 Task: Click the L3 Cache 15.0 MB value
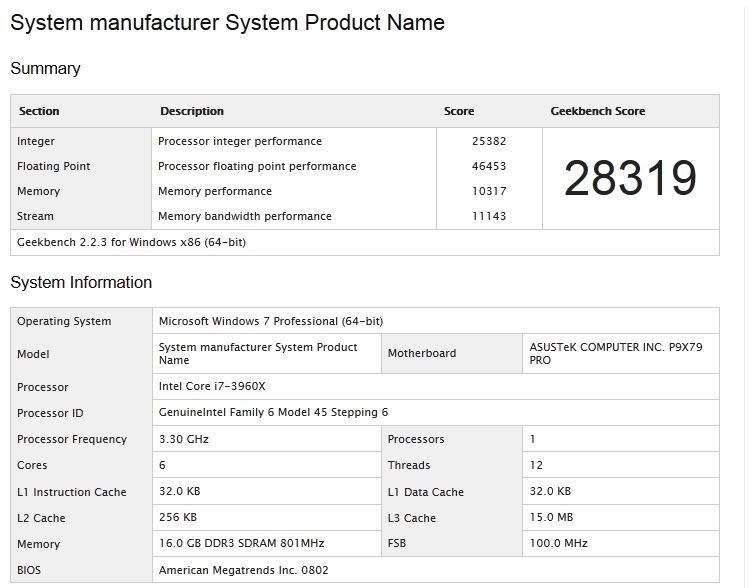pos(550,518)
